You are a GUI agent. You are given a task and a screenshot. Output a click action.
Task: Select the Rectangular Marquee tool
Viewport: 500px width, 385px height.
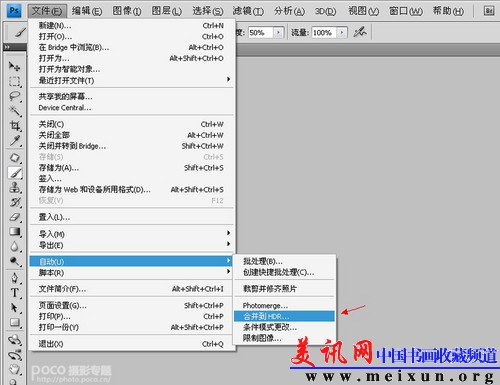pos(14,81)
